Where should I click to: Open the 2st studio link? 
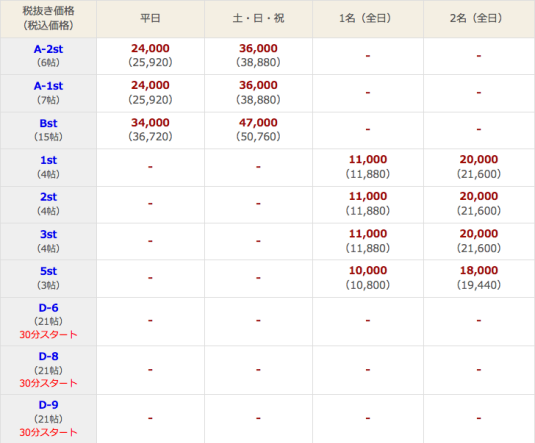point(48,197)
